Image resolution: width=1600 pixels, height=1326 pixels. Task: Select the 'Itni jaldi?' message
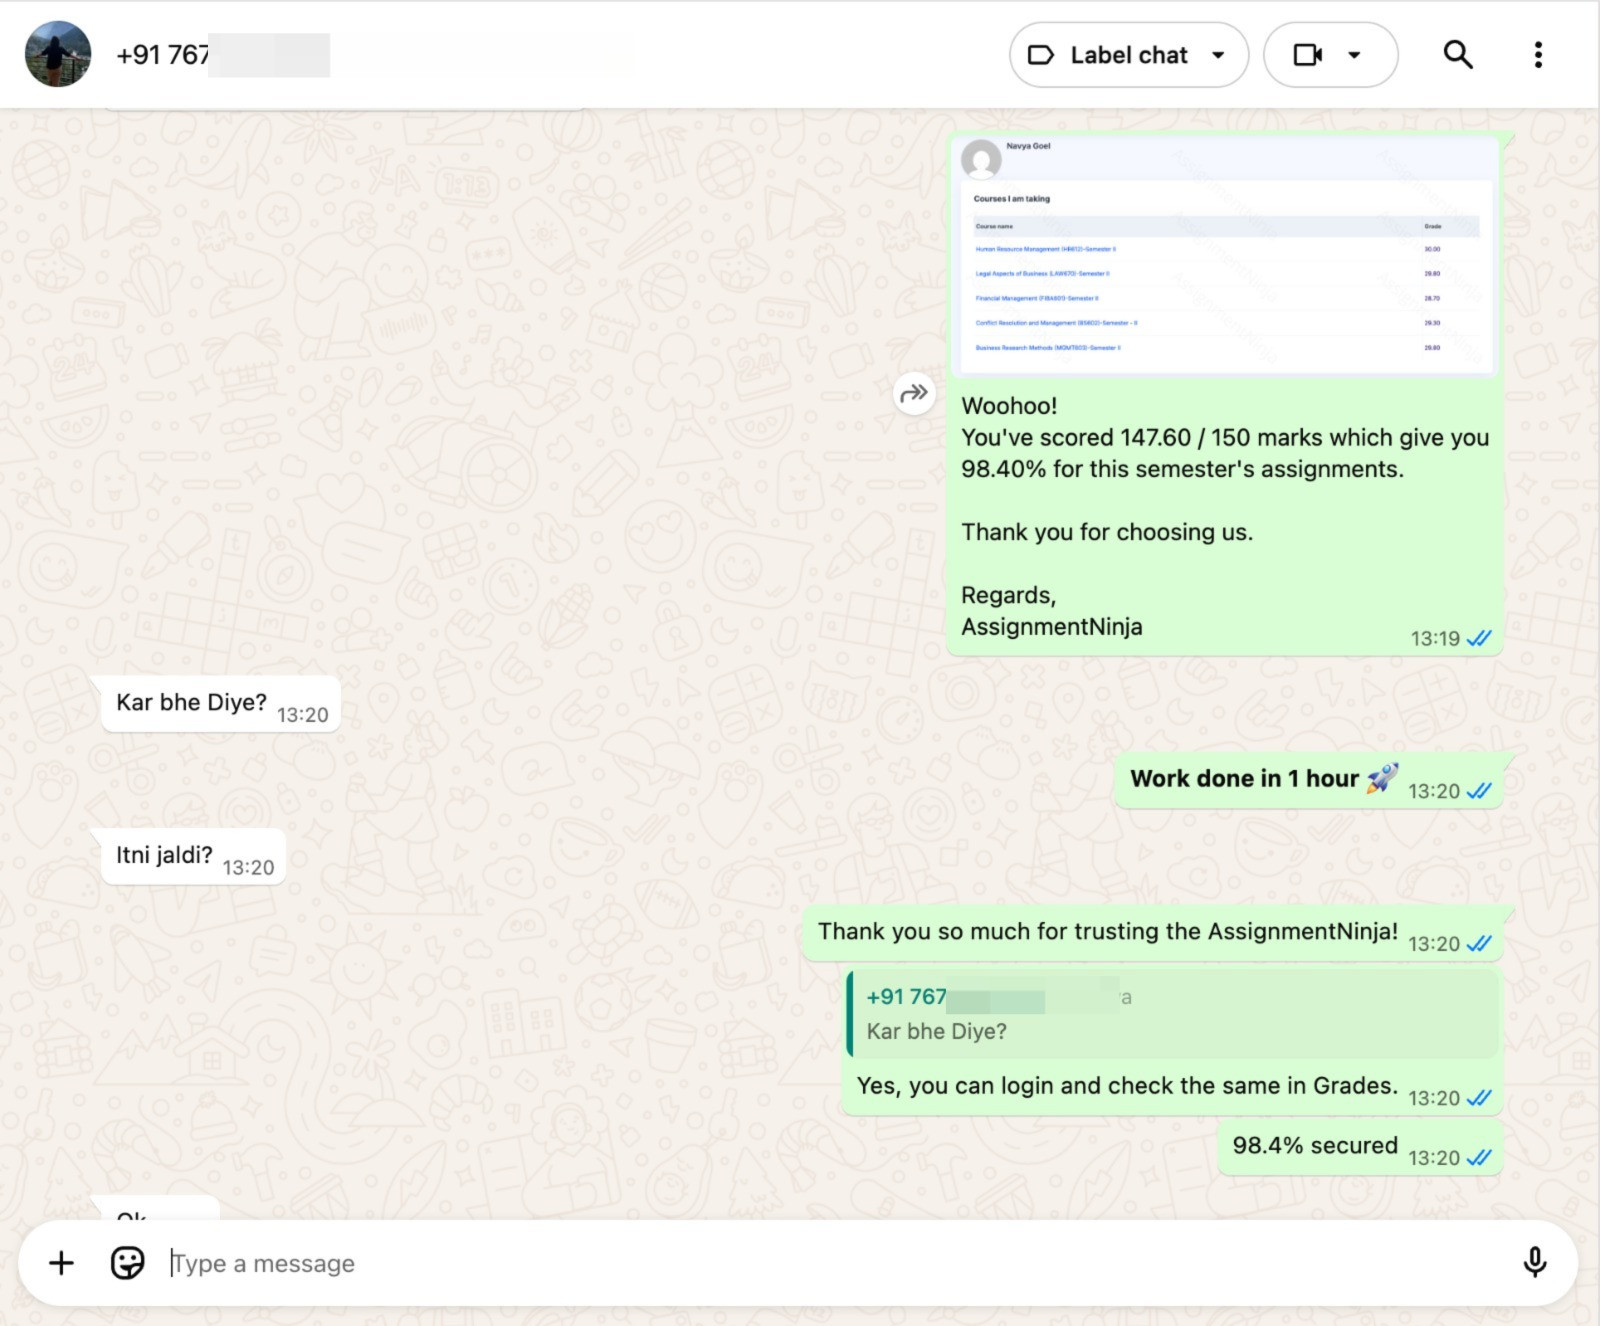point(194,857)
